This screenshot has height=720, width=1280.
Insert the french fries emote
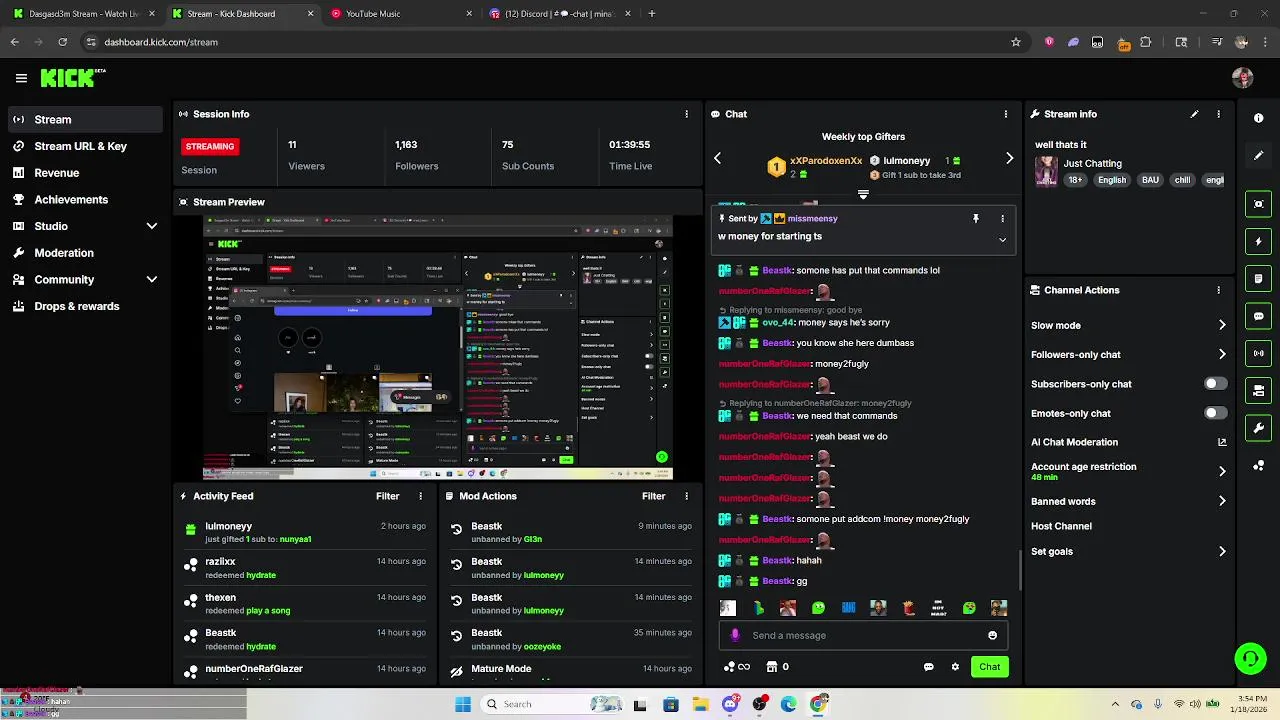pyautogui.click(x=909, y=608)
